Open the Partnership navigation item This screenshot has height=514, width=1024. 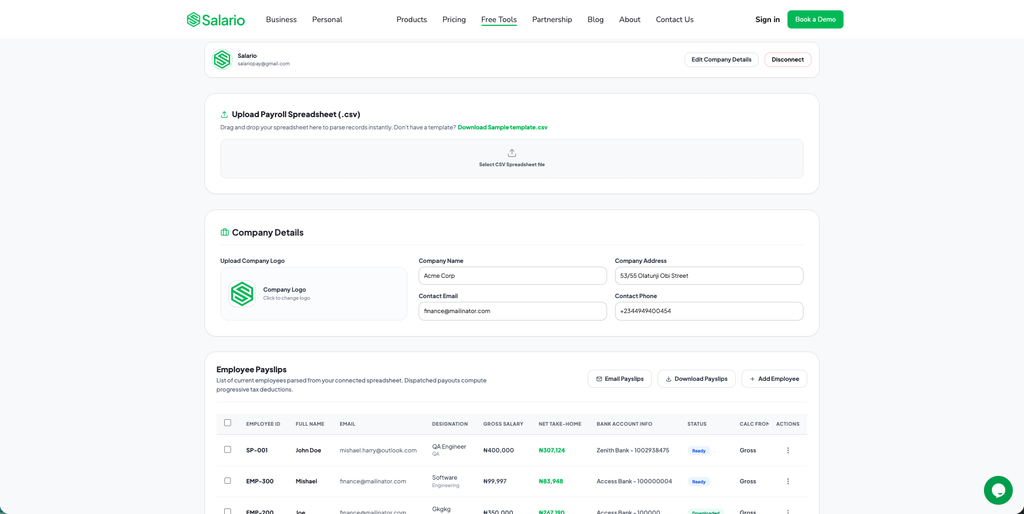click(552, 20)
